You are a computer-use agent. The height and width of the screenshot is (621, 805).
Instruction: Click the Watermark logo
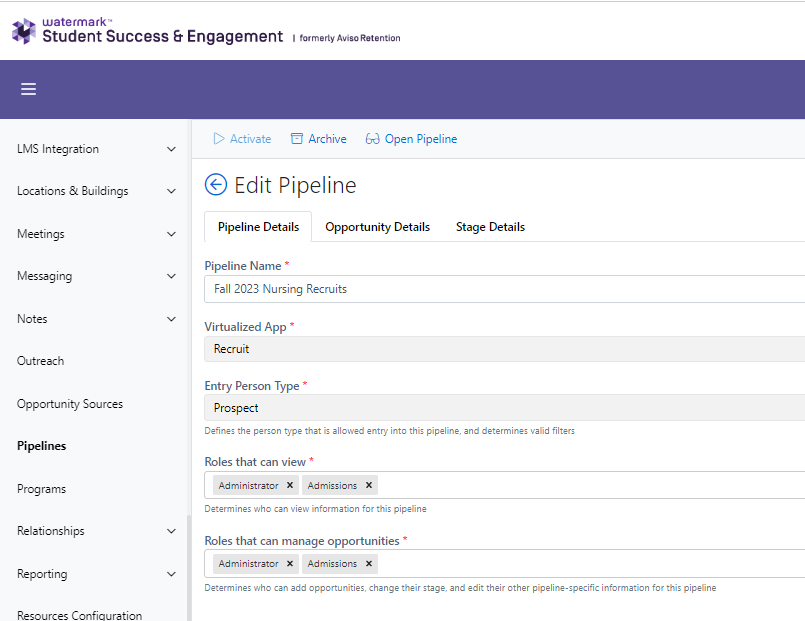[22, 31]
